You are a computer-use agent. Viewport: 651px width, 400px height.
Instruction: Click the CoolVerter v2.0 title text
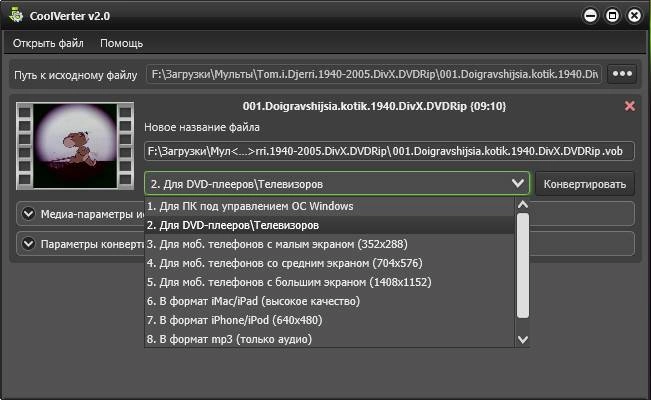click(70, 16)
